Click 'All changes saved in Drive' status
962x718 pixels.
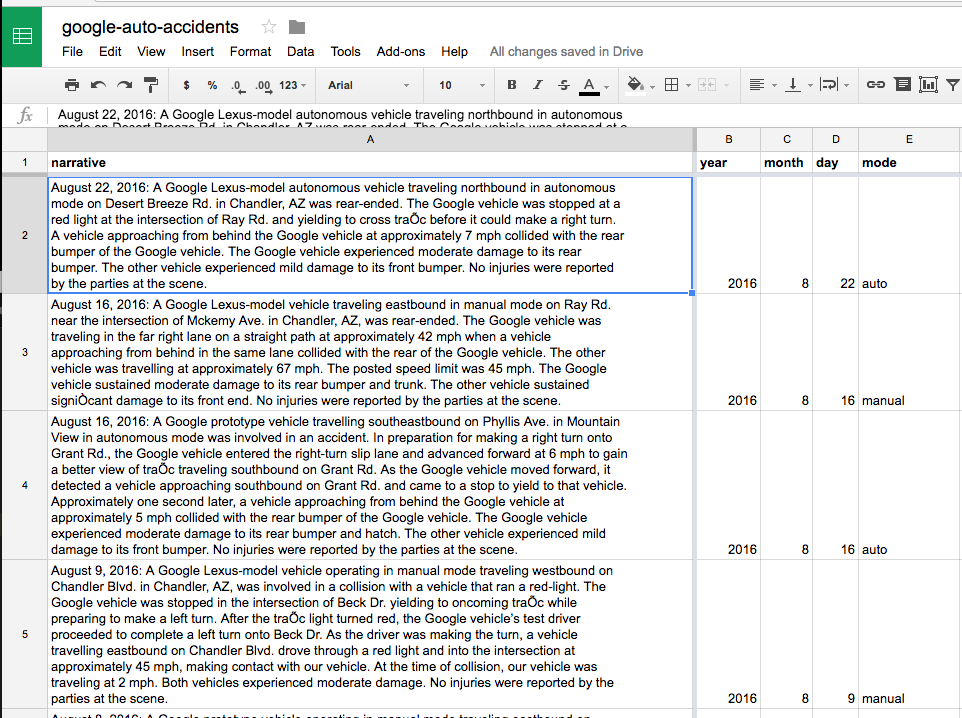point(566,52)
